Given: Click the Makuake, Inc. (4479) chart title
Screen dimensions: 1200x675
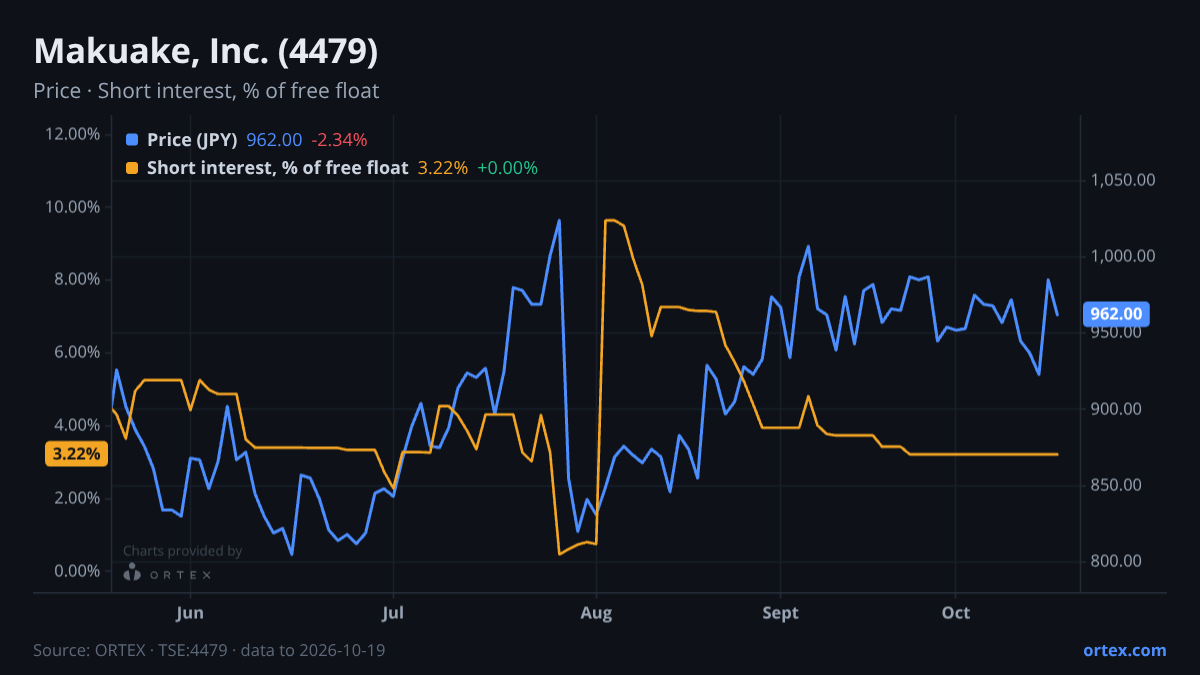Looking at the screenshot, I should pyautogui.click(x=206, y=51).
